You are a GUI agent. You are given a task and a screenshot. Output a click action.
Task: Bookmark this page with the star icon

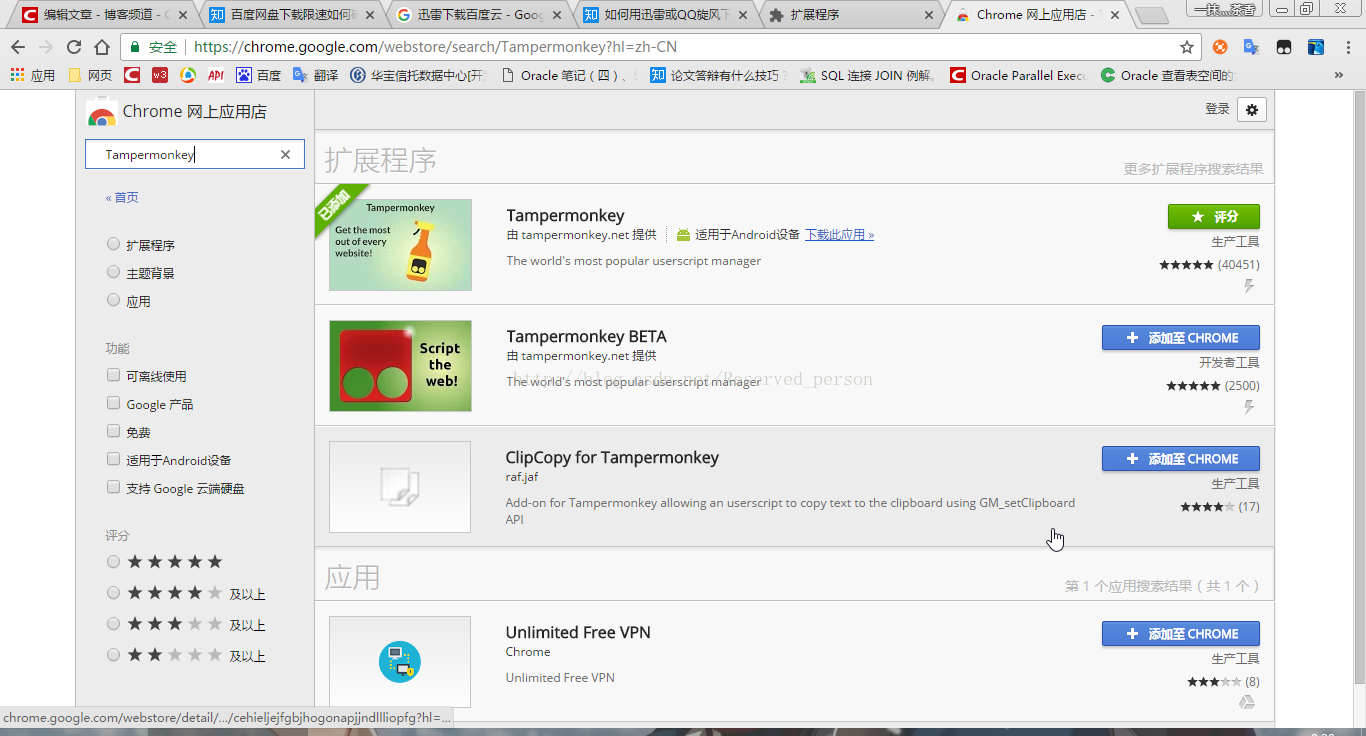click(x=1187, y=47)
